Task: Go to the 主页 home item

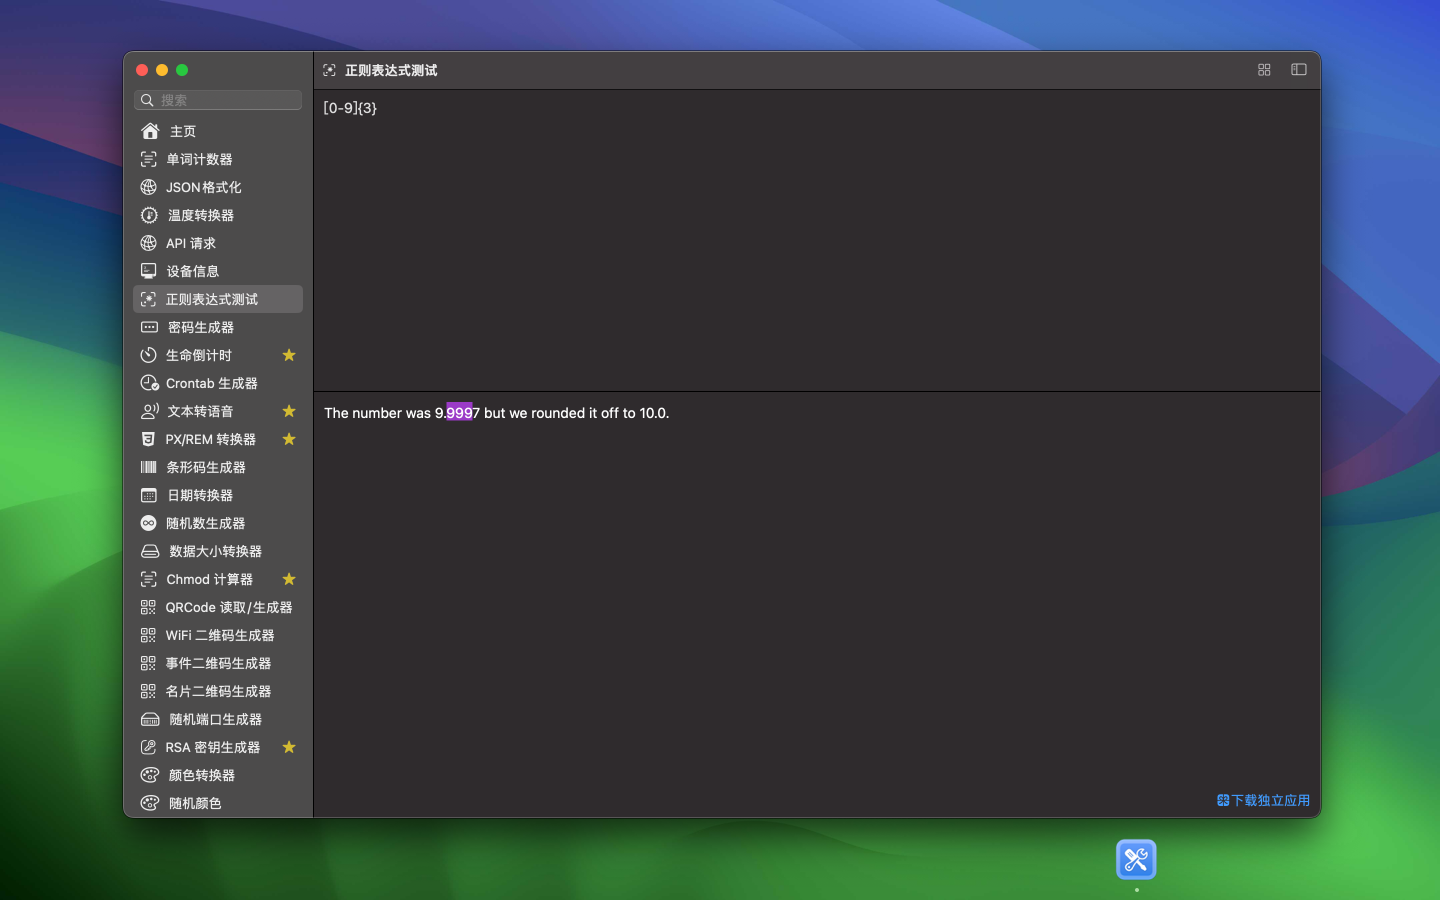Action: pos(184,131)
